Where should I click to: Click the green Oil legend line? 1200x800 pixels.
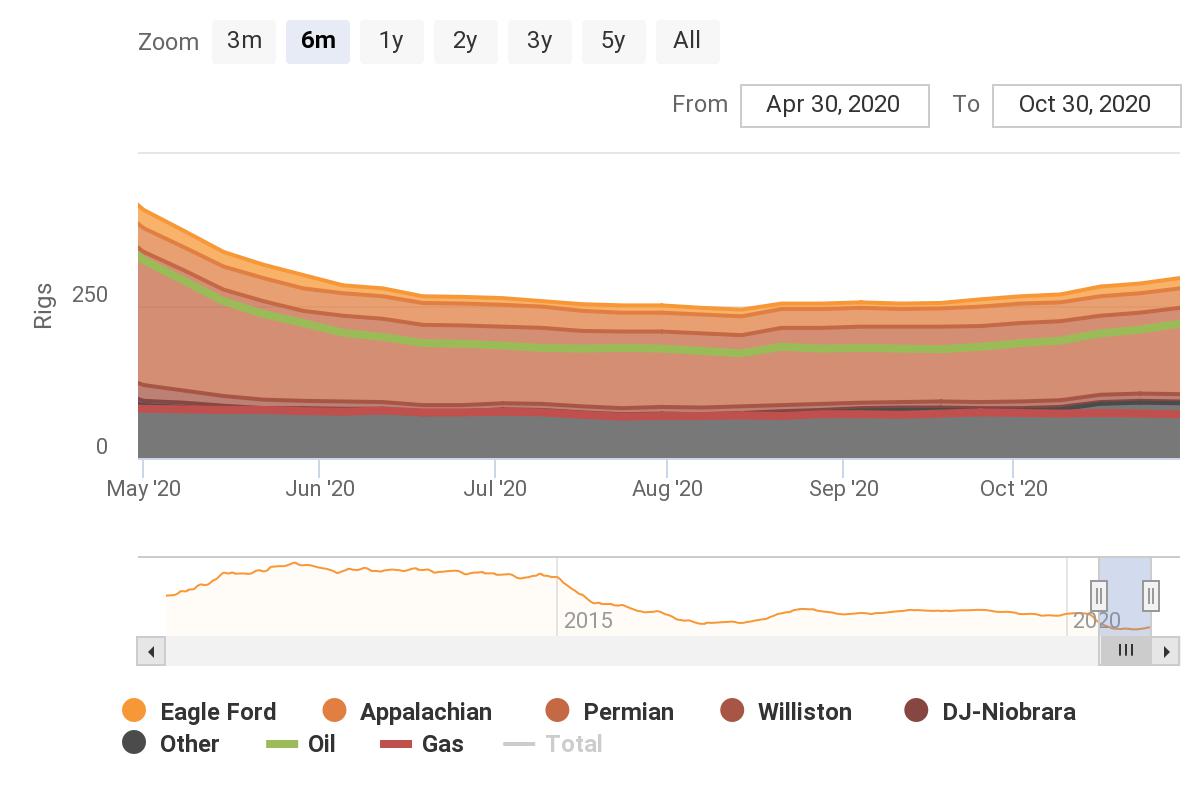(282, 744)
